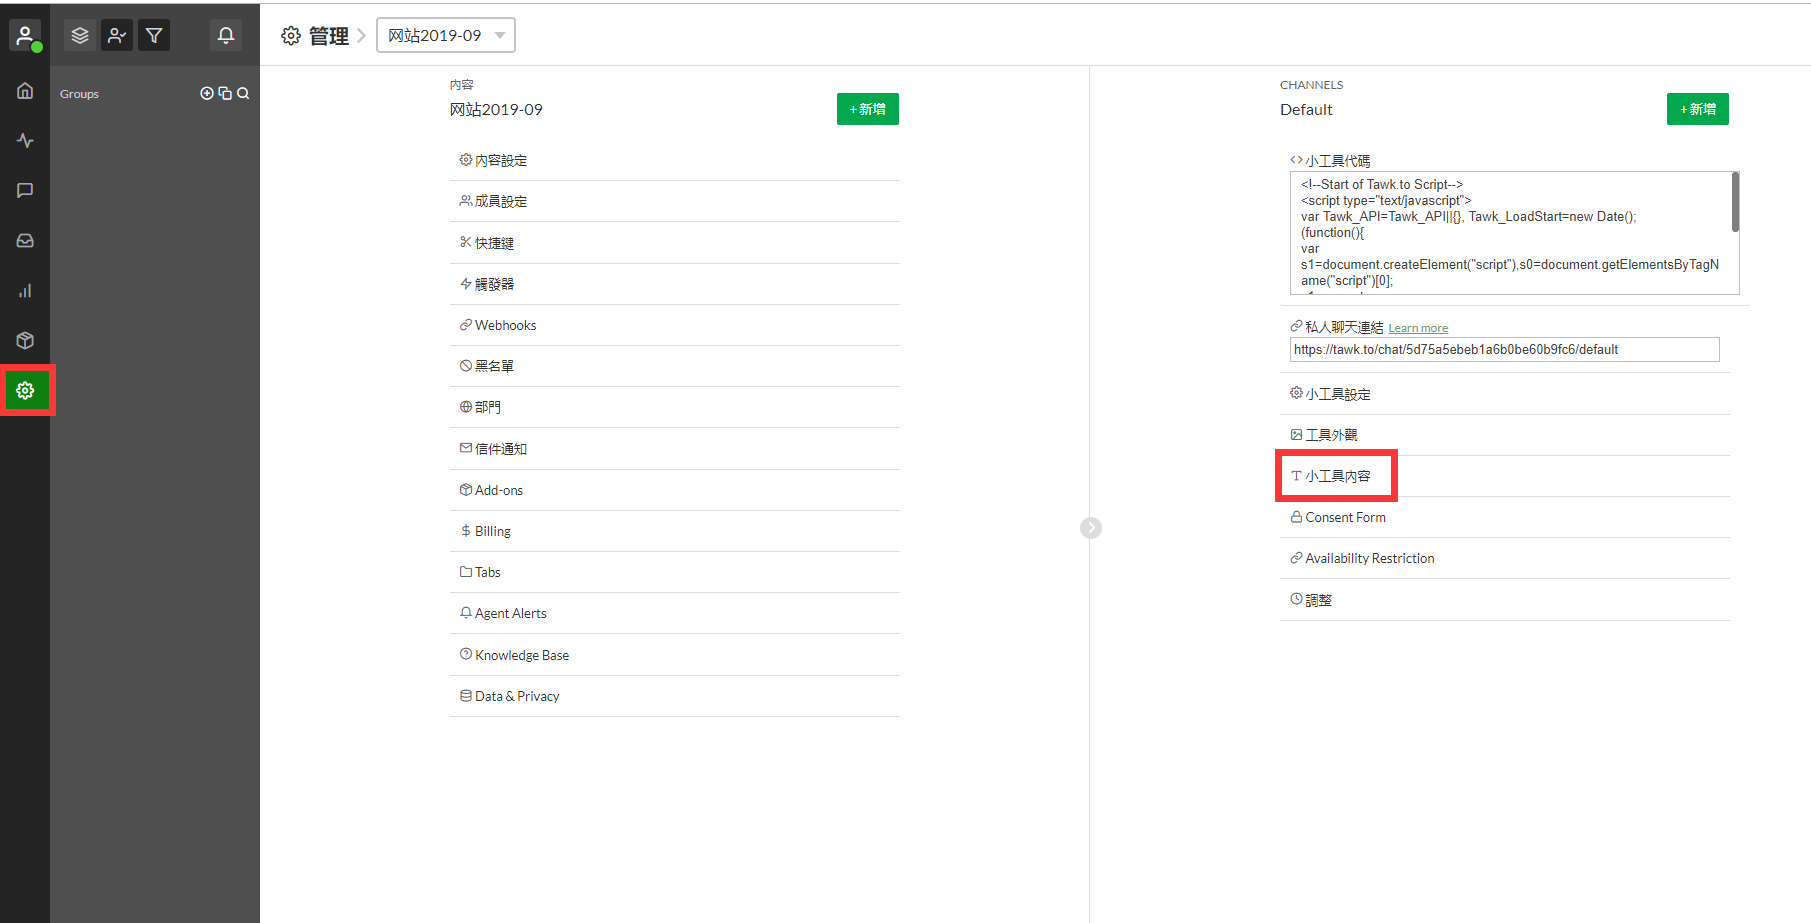Select Knowledge Base from the settings list
The width and height of the screenshot is (1811, 923).
click(x=521, y=655)
